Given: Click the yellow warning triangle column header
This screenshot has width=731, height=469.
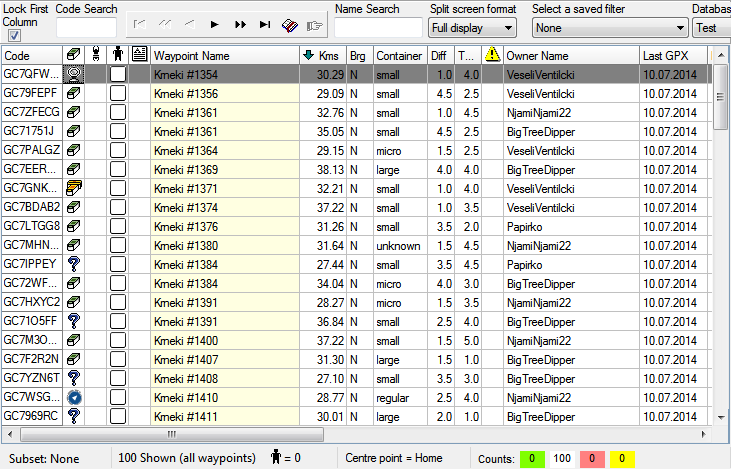Looking at the screenshot, I should 492,55.
